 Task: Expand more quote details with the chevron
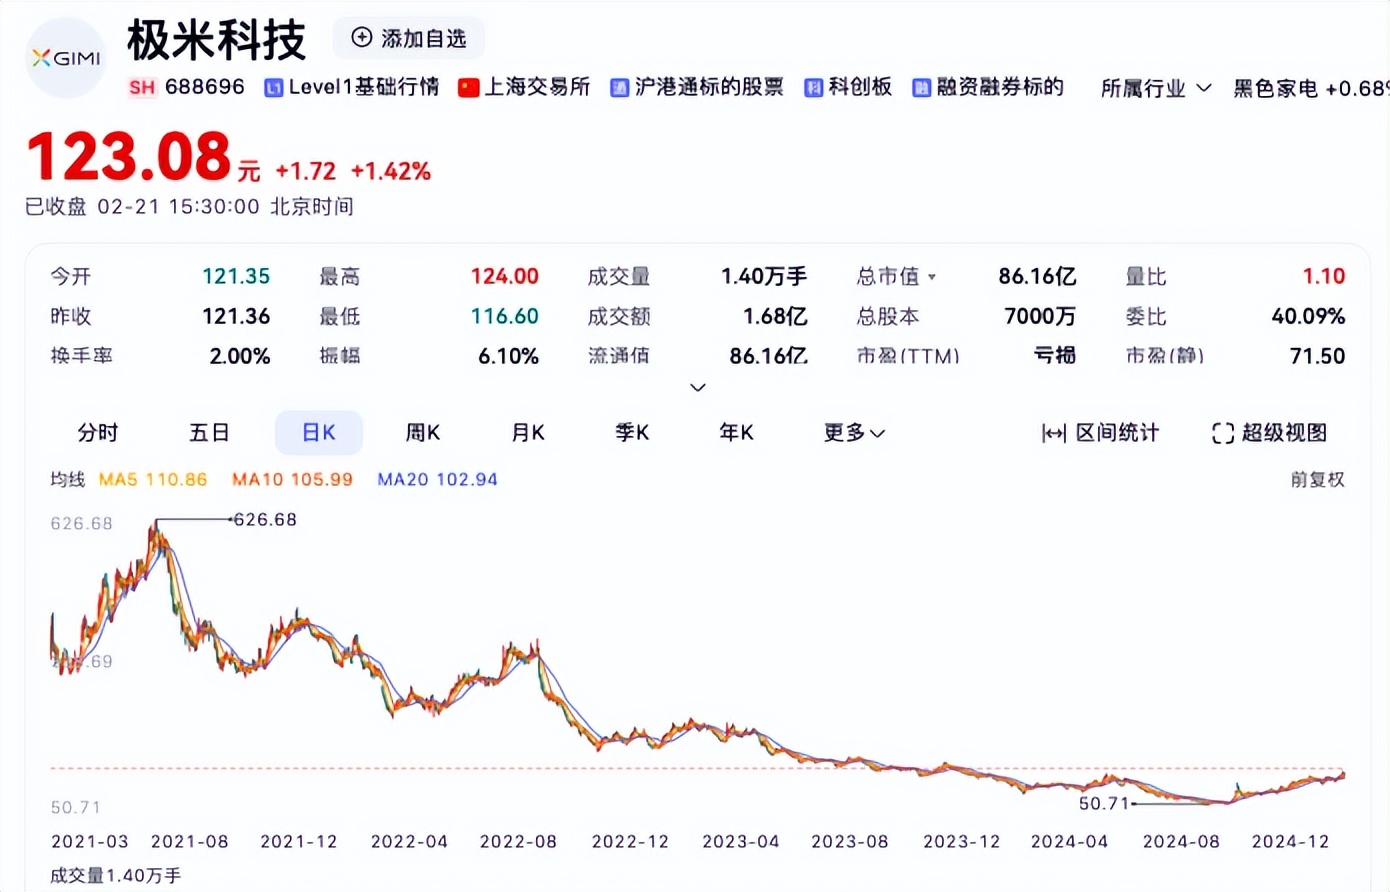coord(698,387)
